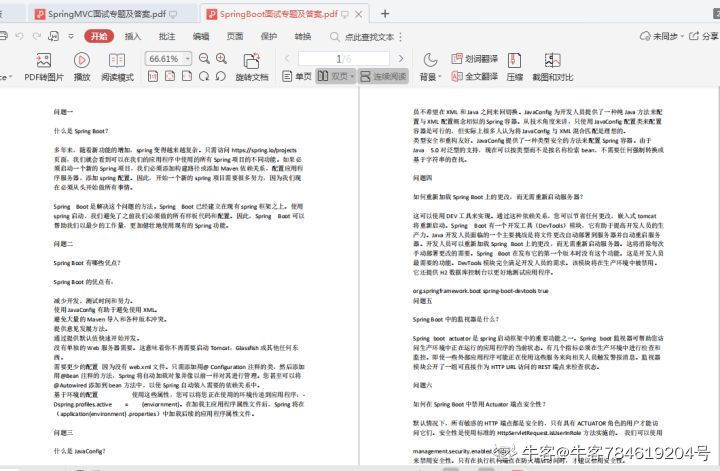Click the 点此查找文本 search field
Viewport: 720px width, 471px height.
coord(370,37)
